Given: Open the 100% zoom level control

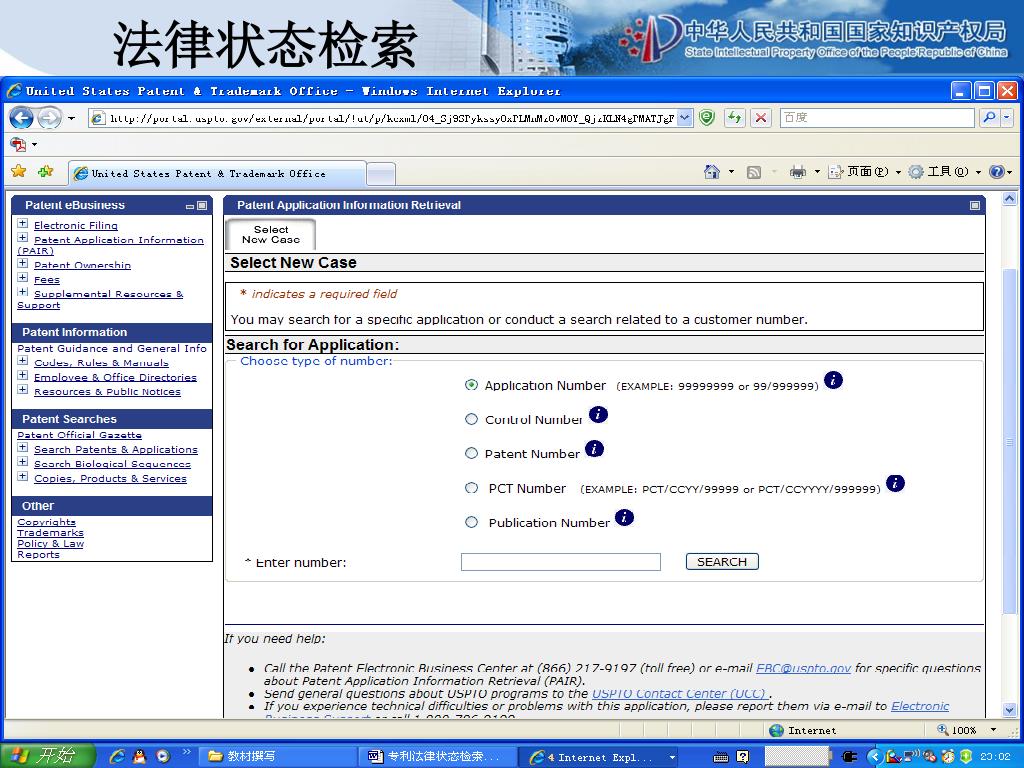Looking at the screenshot, I should pos(967,730).
